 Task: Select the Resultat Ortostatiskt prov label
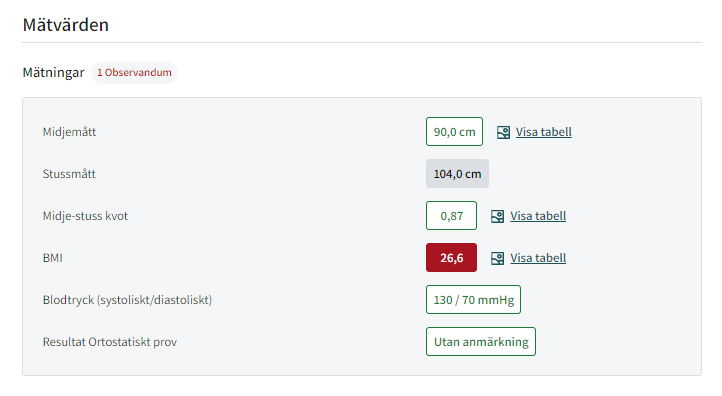click(x=110, y=342)
